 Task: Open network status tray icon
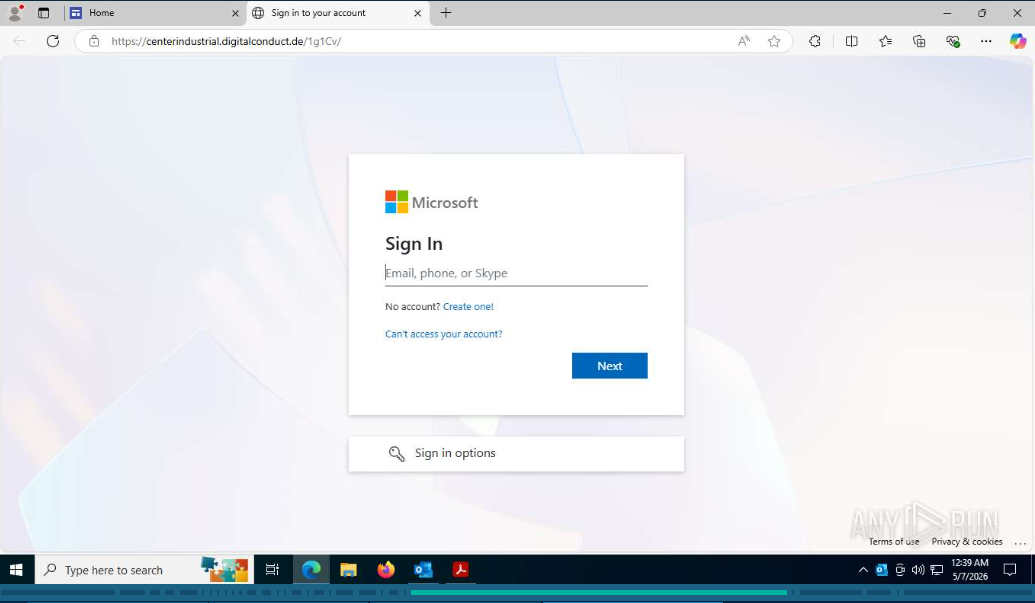click(937, 570)
